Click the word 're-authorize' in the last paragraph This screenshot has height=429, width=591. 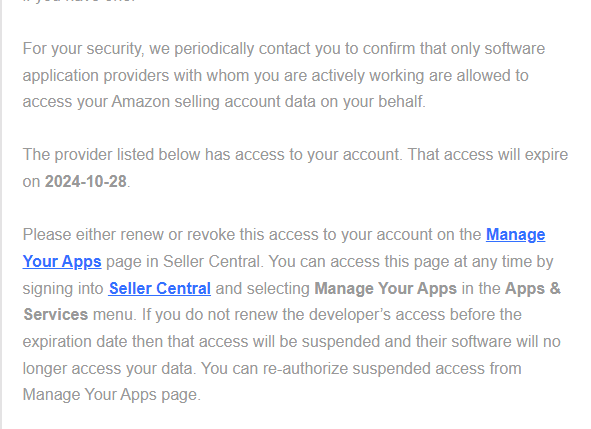click(305, 368)
